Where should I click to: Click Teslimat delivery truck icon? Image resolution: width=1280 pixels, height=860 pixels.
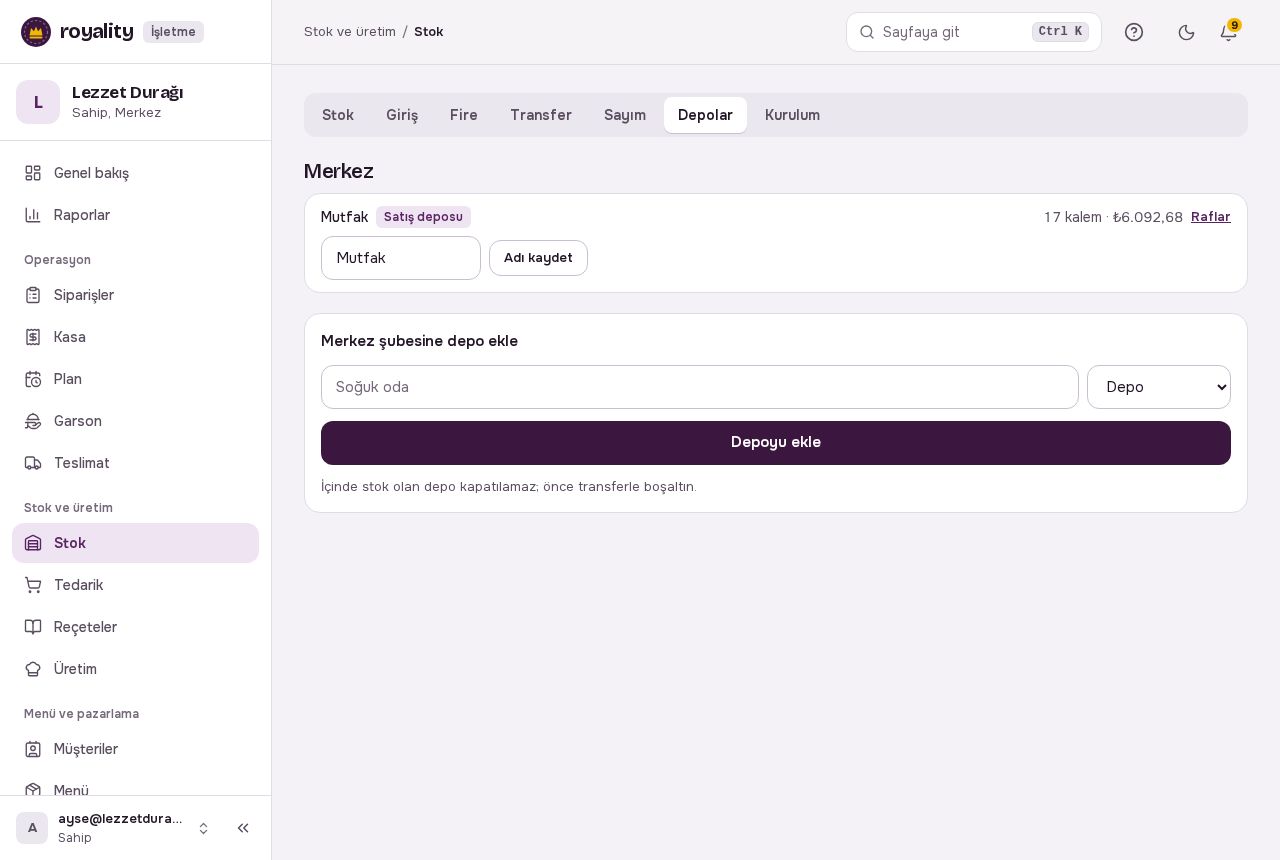[33, 463]
